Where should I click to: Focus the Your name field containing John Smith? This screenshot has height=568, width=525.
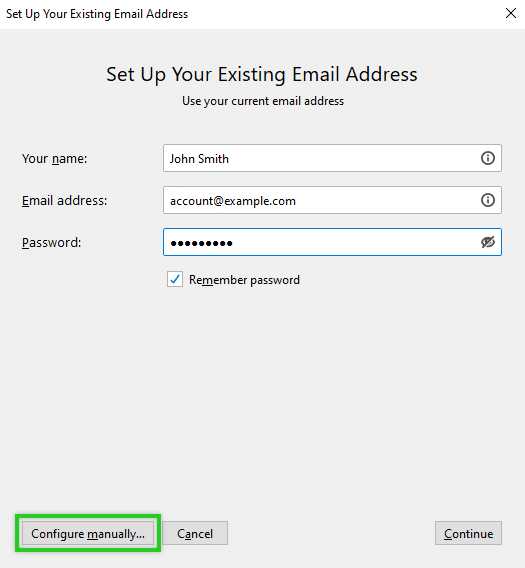(x=332, y=158)
